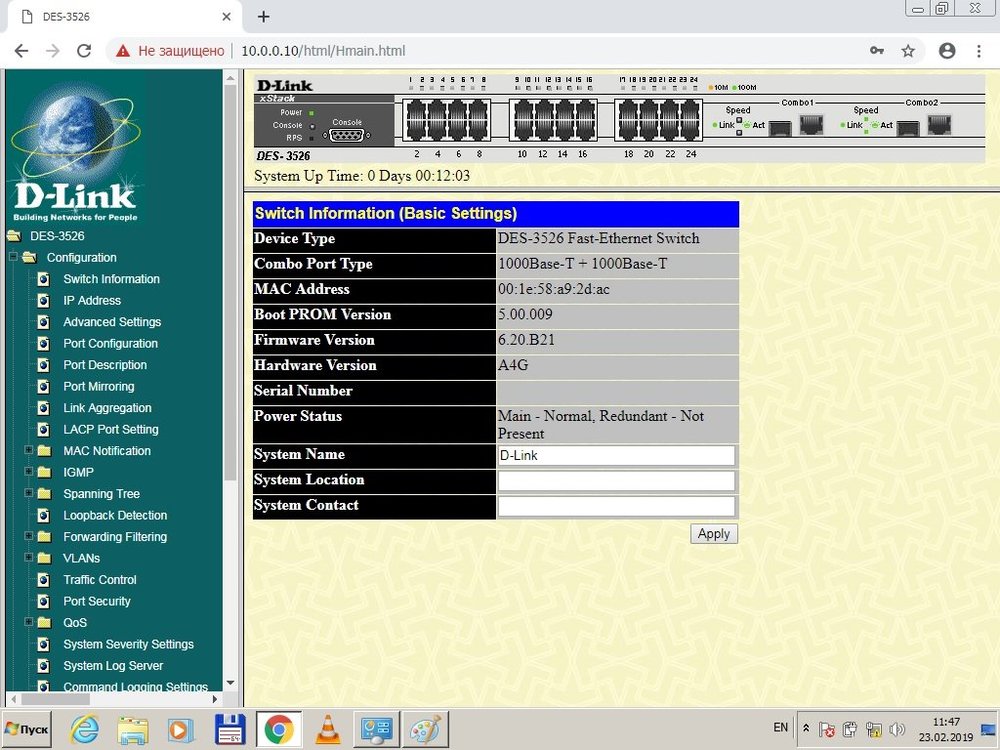
Task: Open Chrome profile account icon
Action: 947,50
